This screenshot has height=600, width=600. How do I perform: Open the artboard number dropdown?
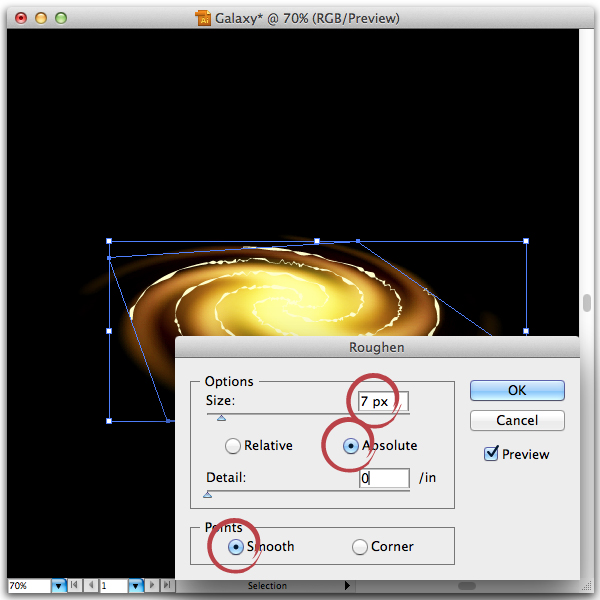[135, 585]
